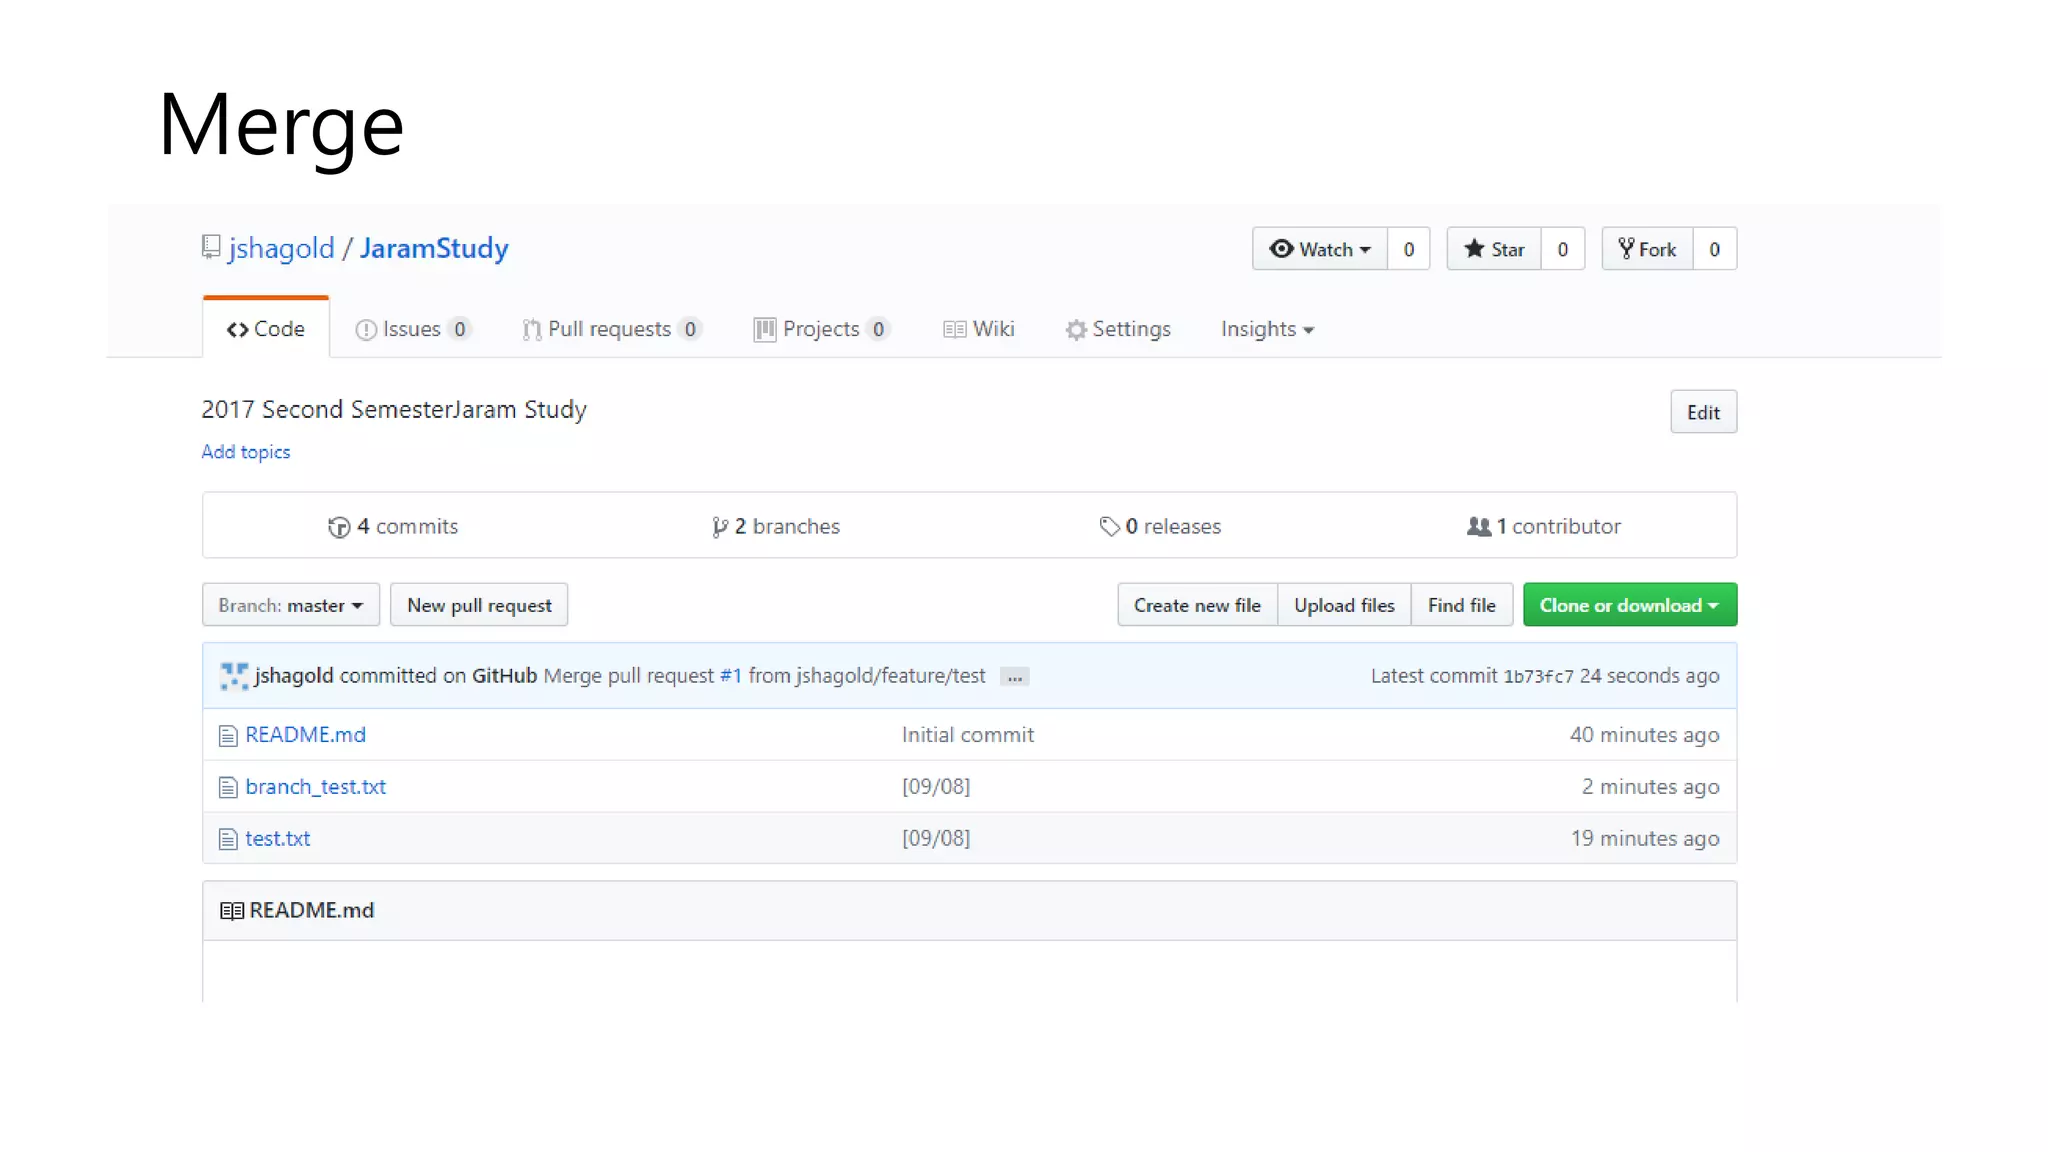The image size is (2048, 1152).
Task: Click the New pull request button
Action: [x=479, y=605]
